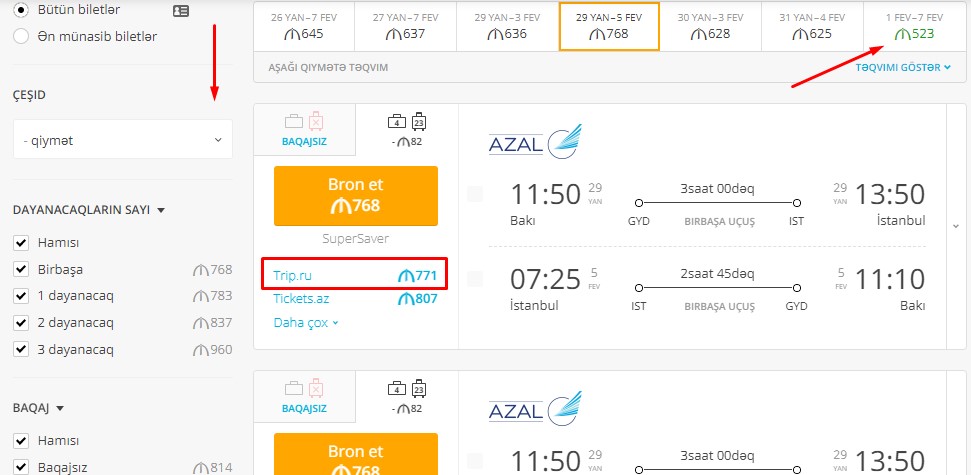Click the AZAL logo in second flight result

click(x=535, y=408)
